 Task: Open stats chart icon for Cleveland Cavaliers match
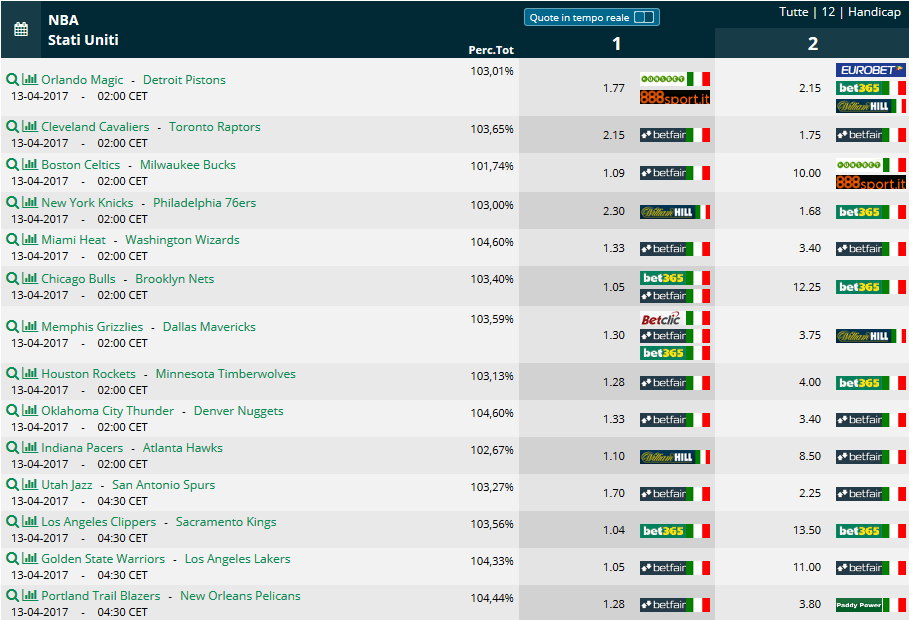coord(30,126)
